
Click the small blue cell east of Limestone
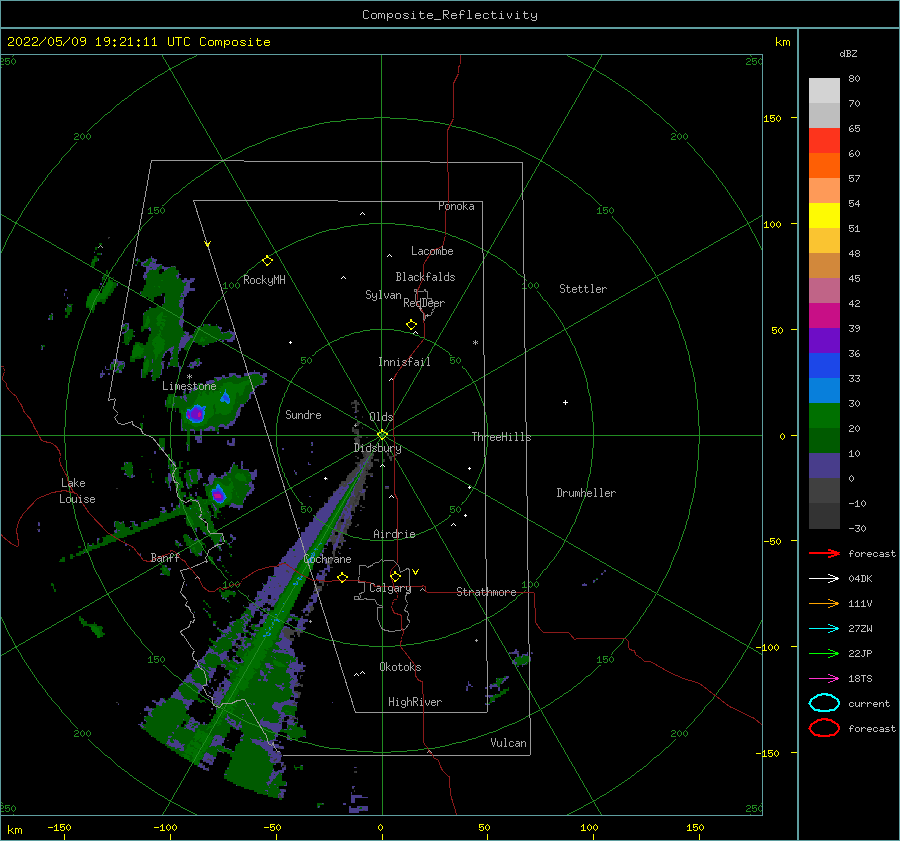(226, 397)
